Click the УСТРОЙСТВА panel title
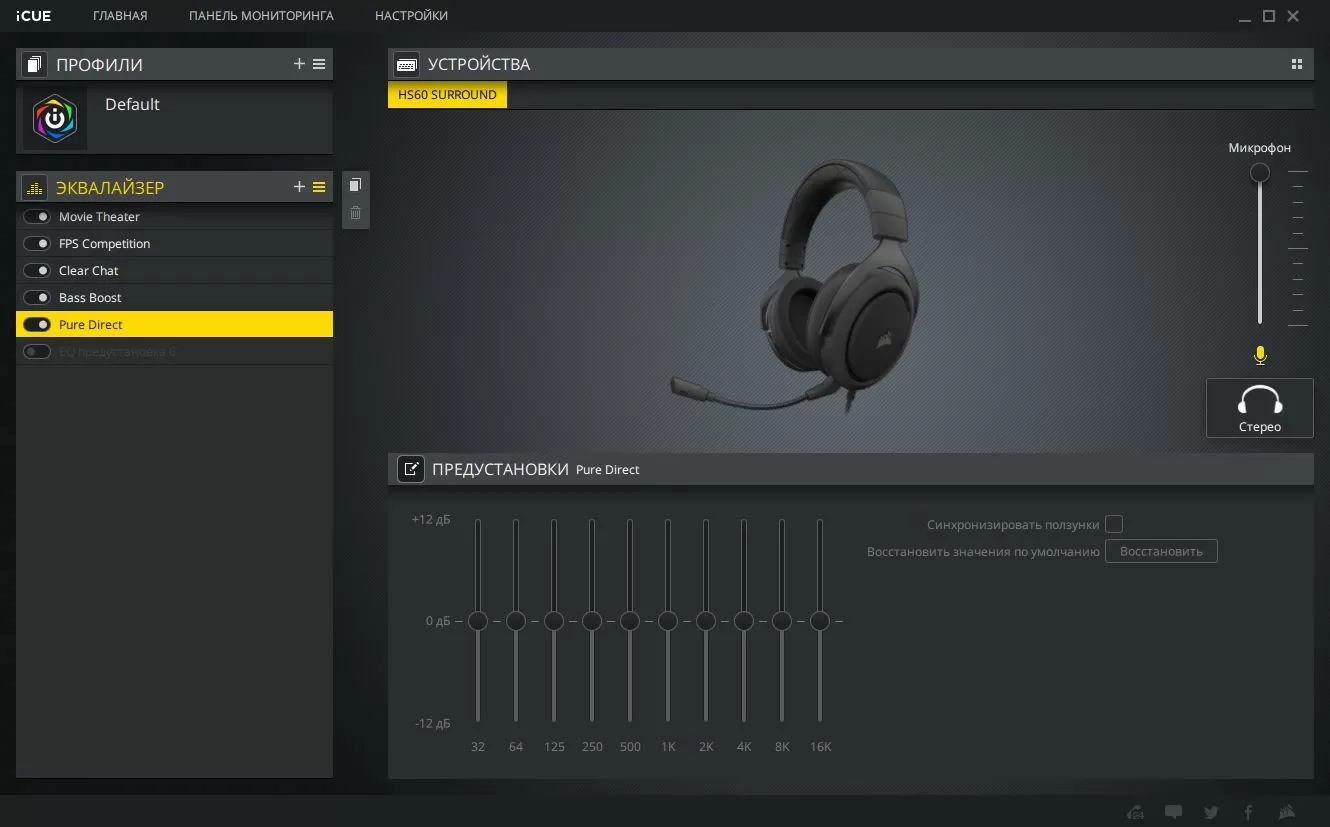 pos(479,64)
